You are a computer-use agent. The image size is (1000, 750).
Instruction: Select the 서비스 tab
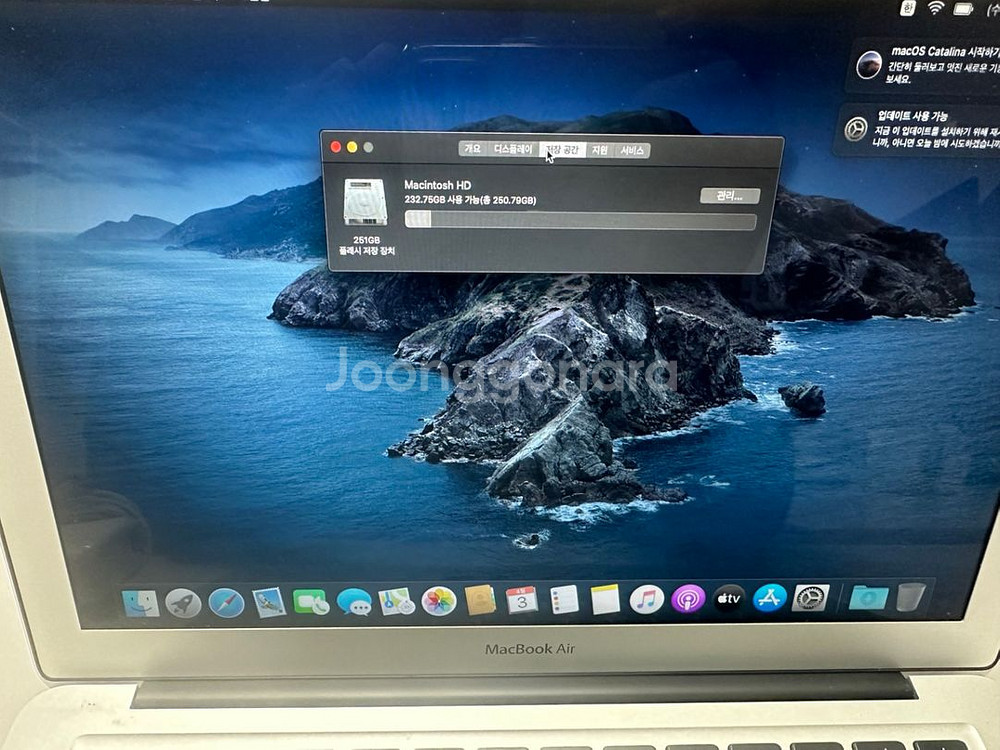click(632, 150)
